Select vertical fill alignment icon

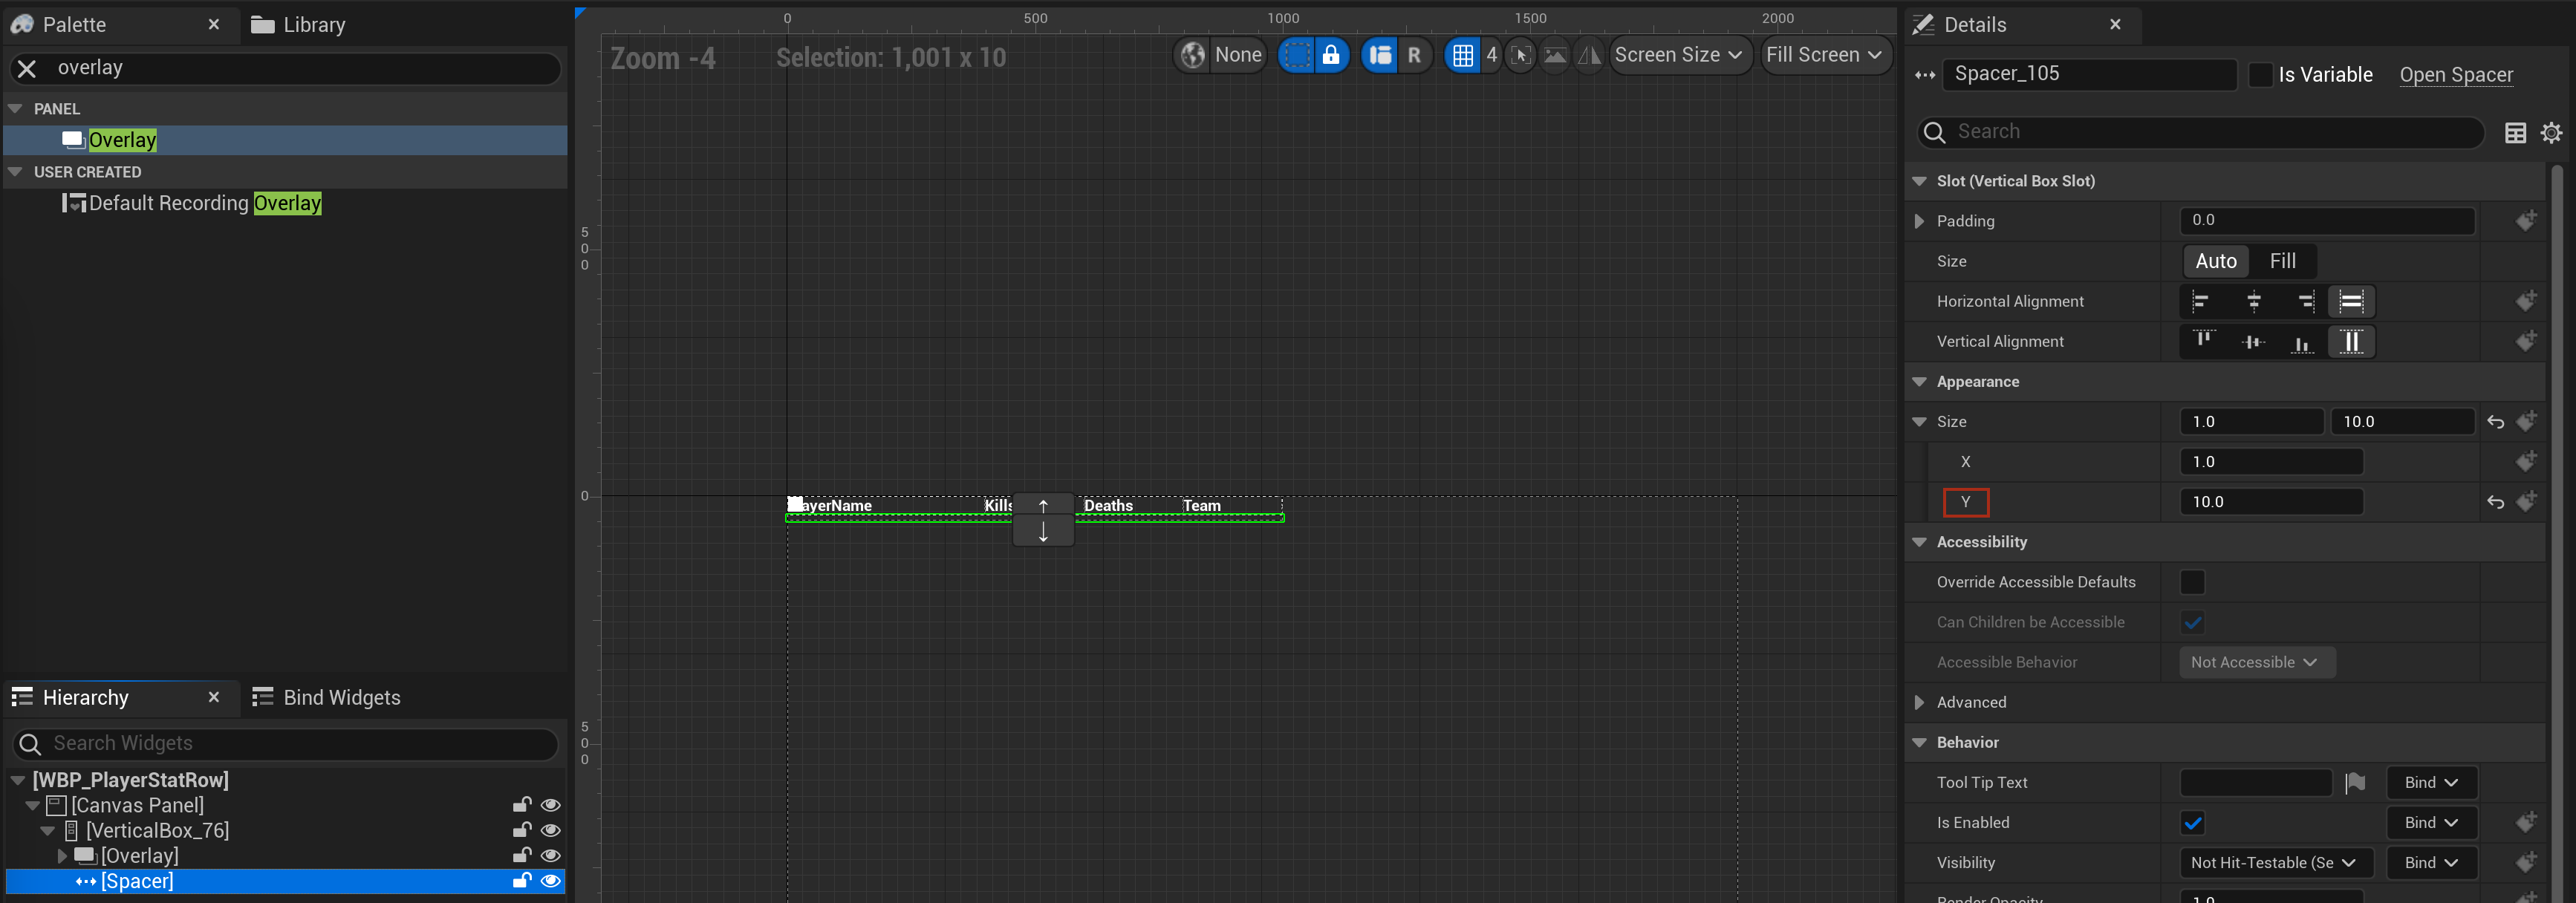coord(2351,341)
